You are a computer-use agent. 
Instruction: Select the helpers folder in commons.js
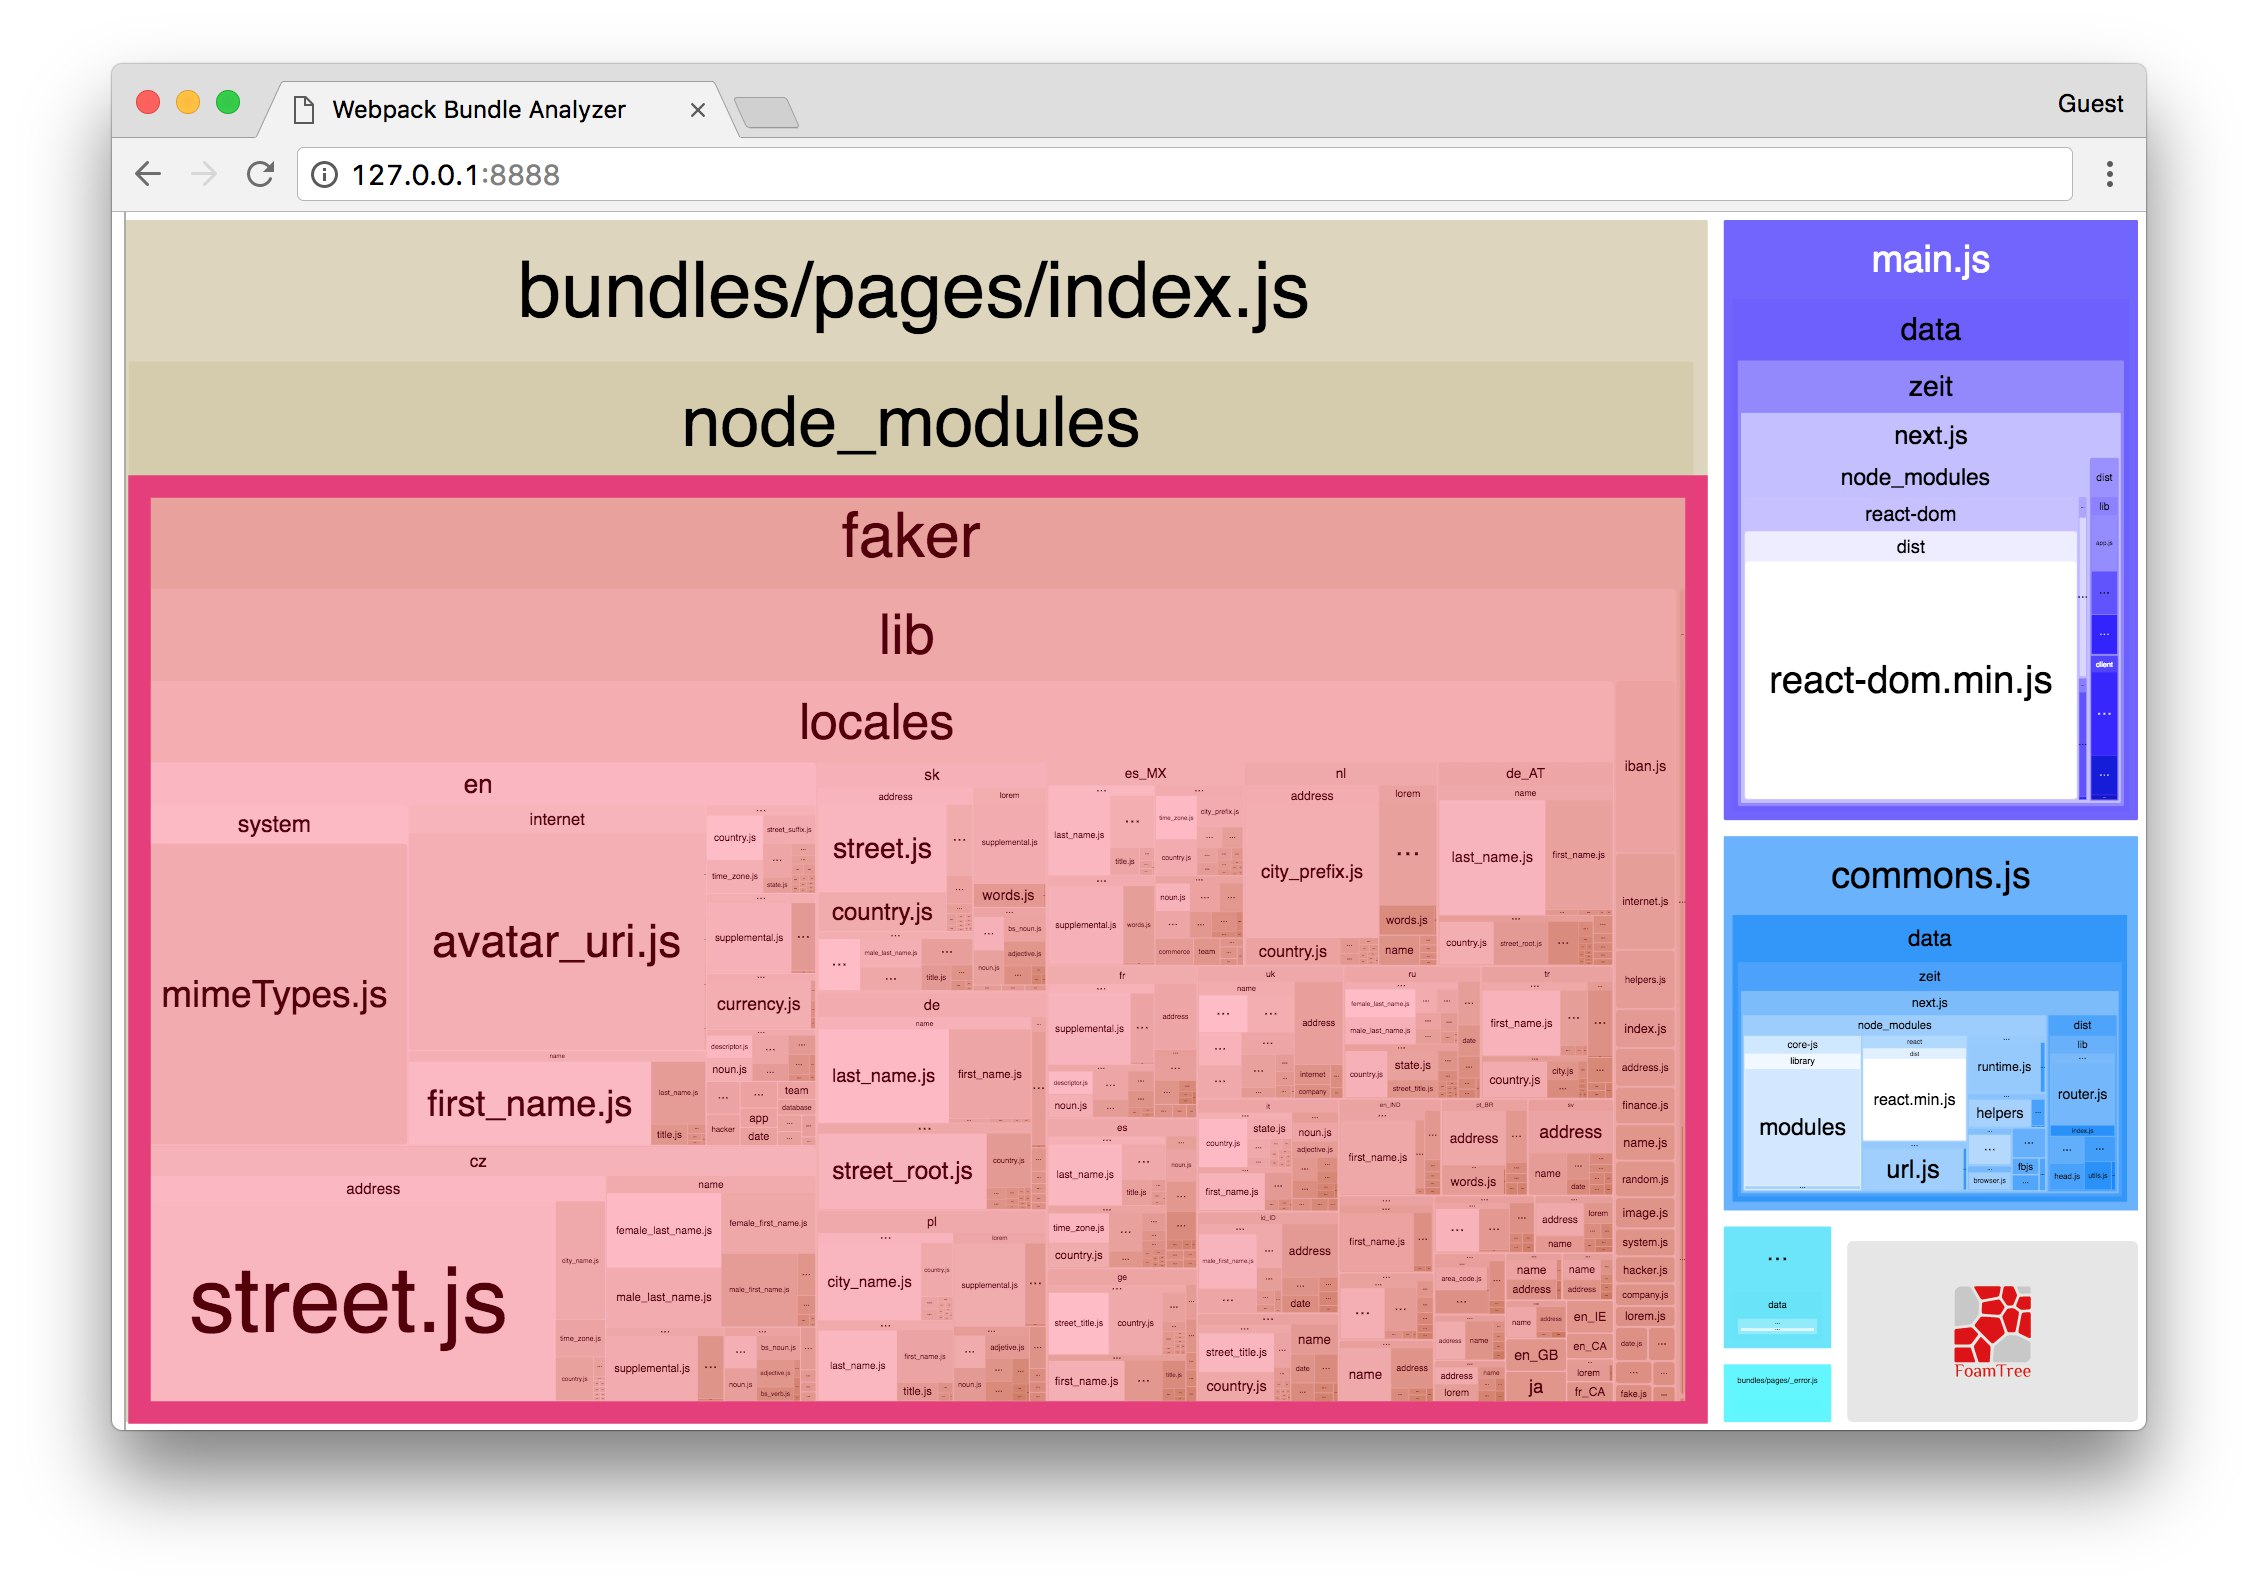point(2000,1113)
